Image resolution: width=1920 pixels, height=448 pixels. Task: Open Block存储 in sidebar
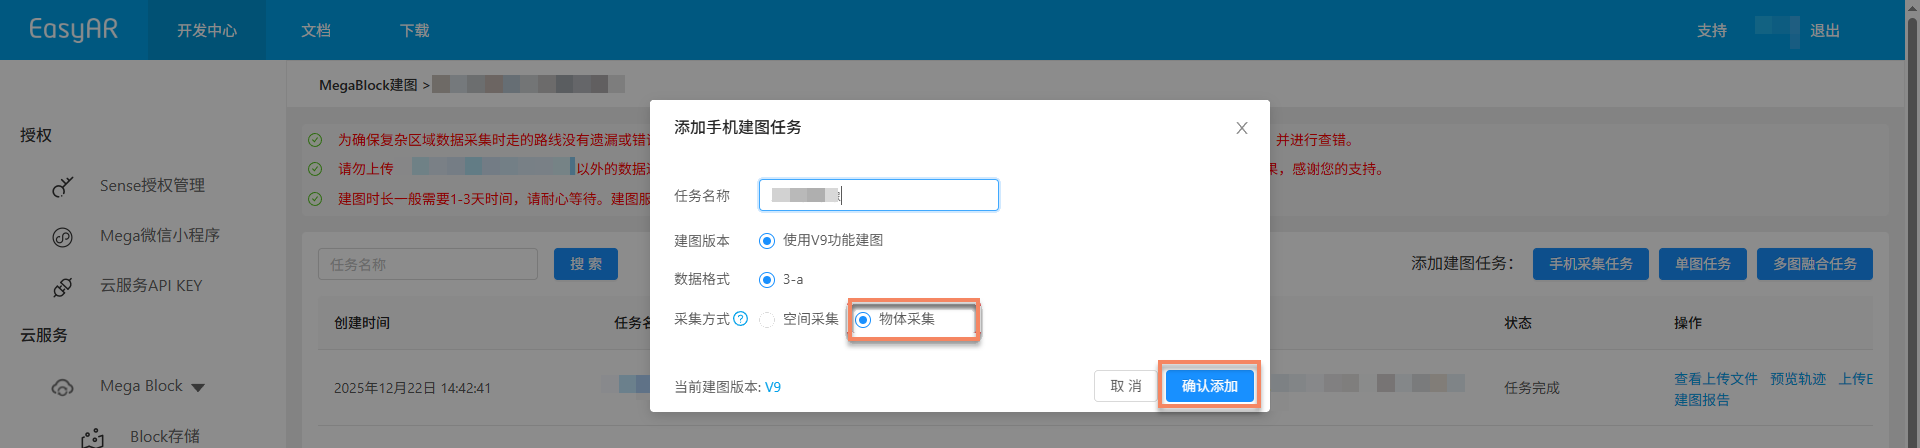pyautogui.click(x=165, y=436)
